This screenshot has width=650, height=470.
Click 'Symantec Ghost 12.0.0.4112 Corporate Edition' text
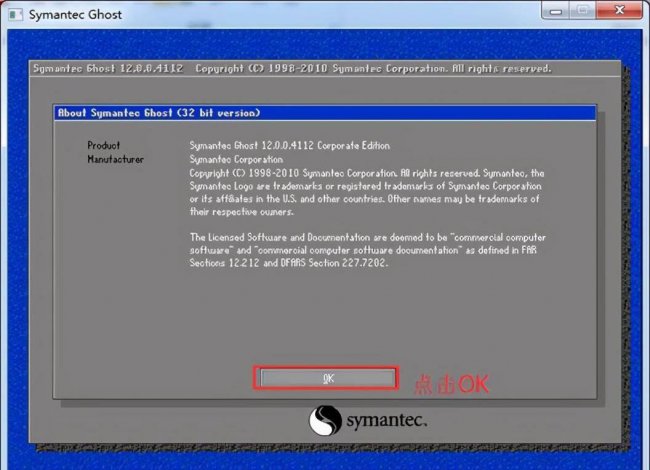pyautogui.click(x=289, y=145)
